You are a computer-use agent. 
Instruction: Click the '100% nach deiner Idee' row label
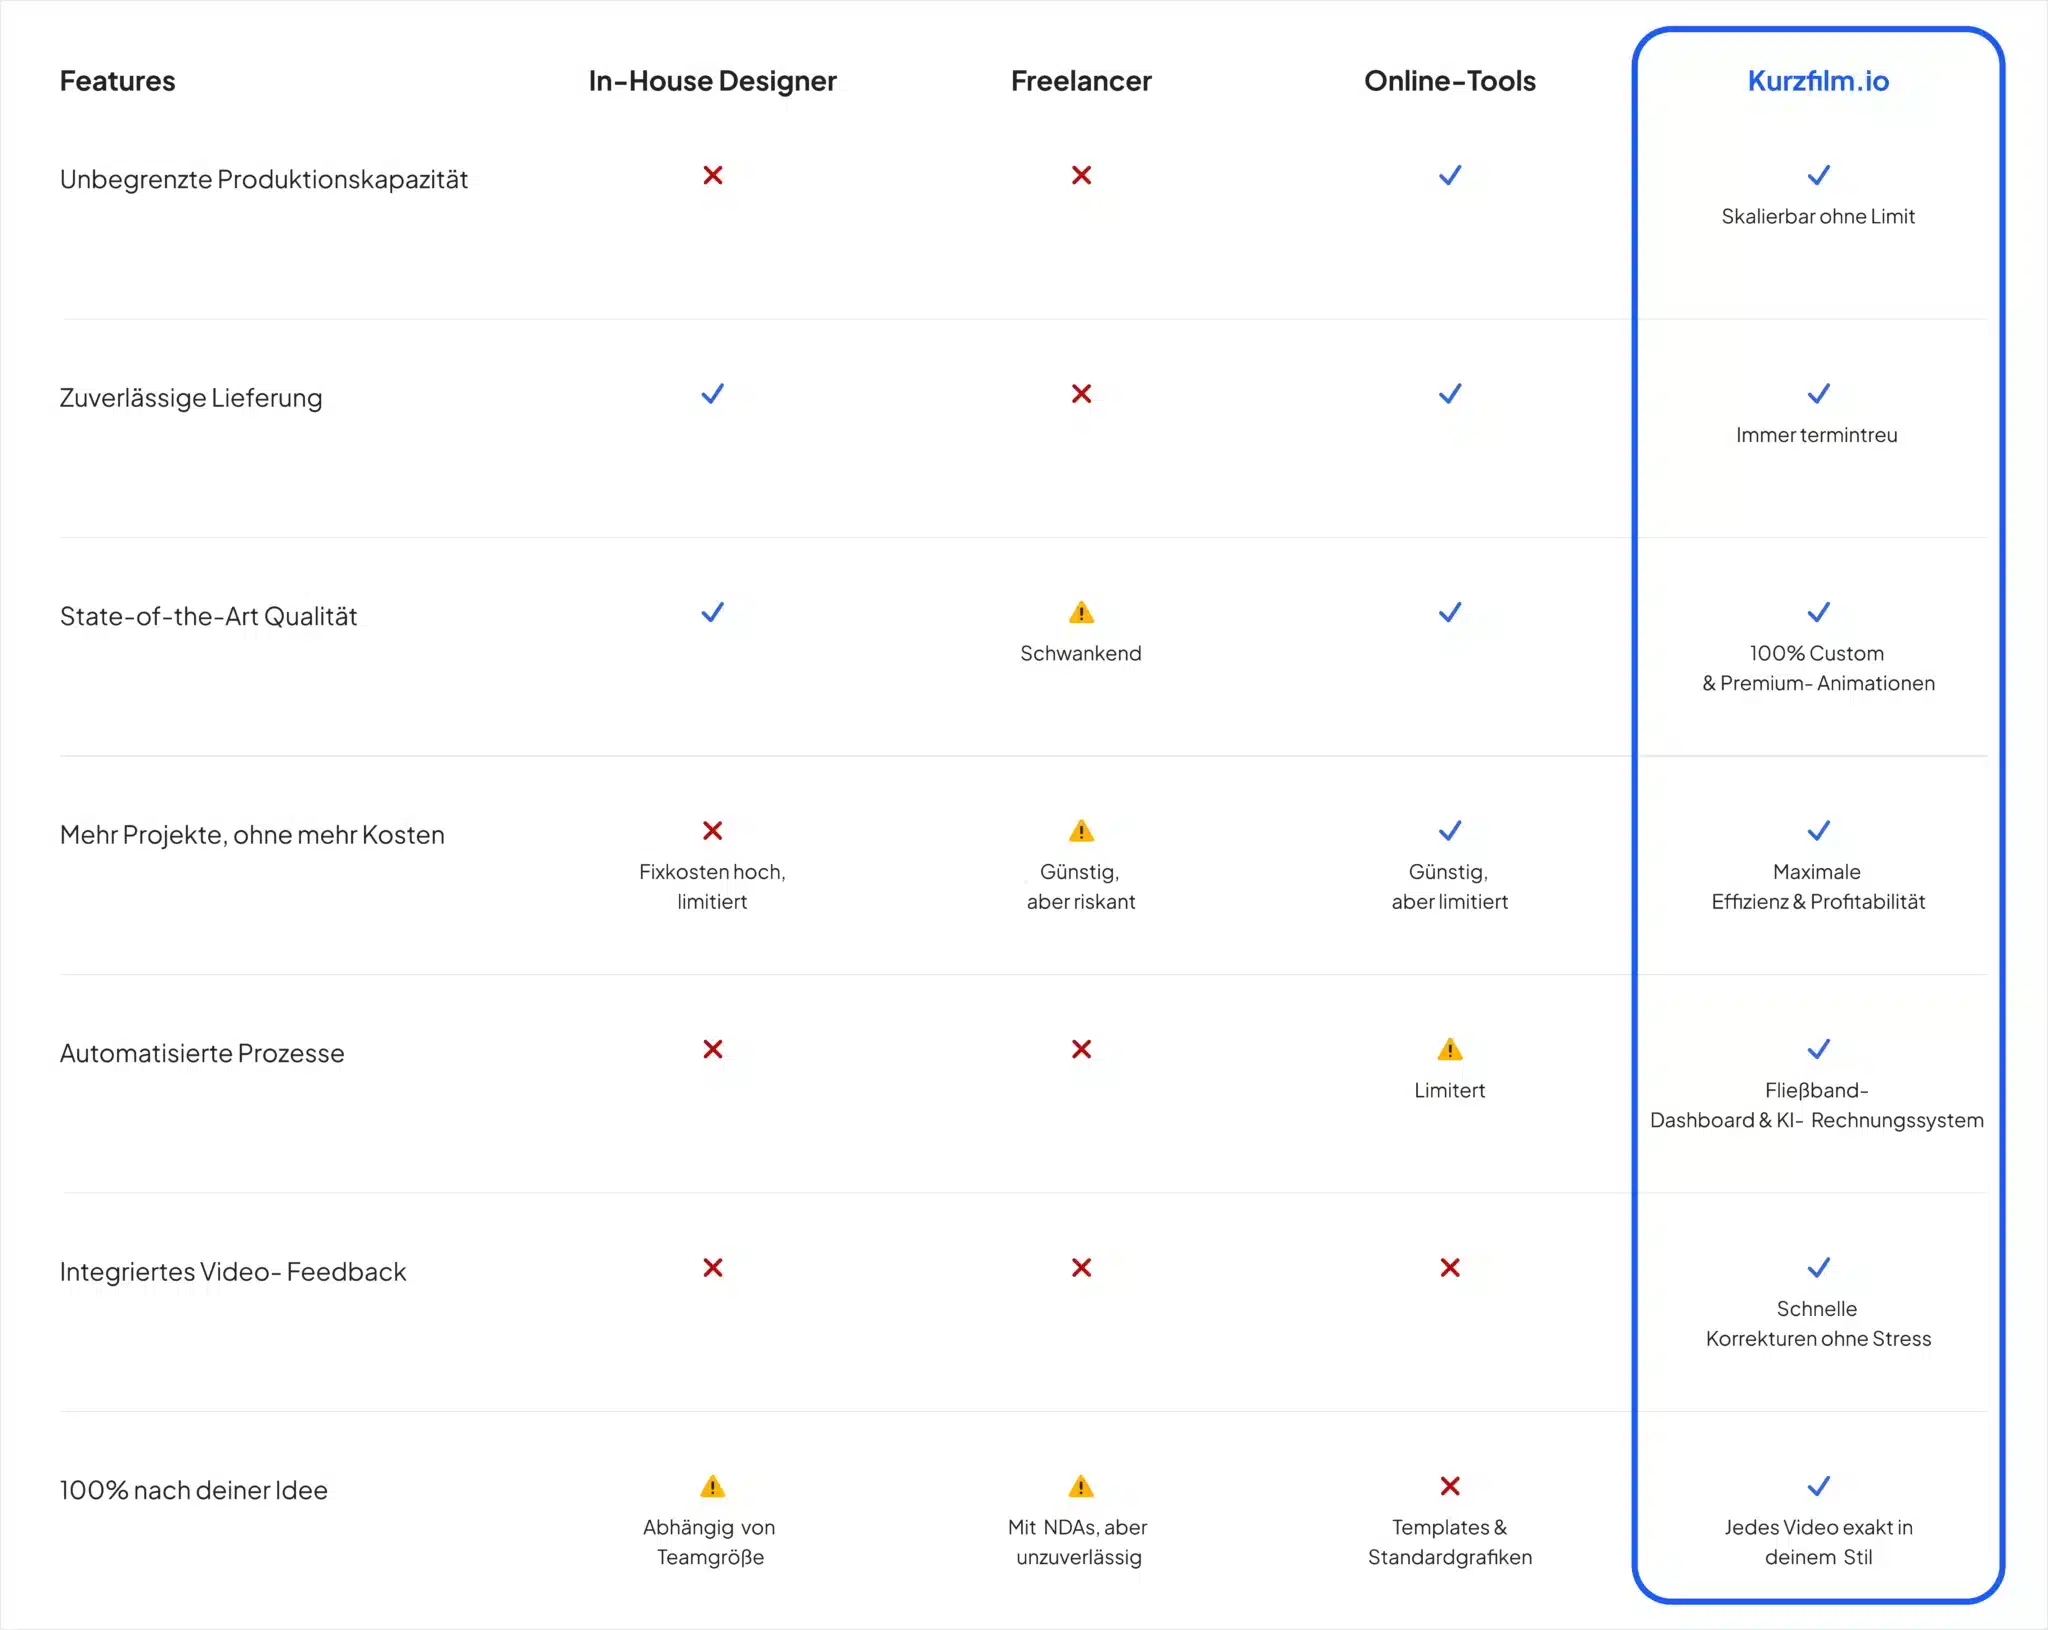(x=194, y=1490)
